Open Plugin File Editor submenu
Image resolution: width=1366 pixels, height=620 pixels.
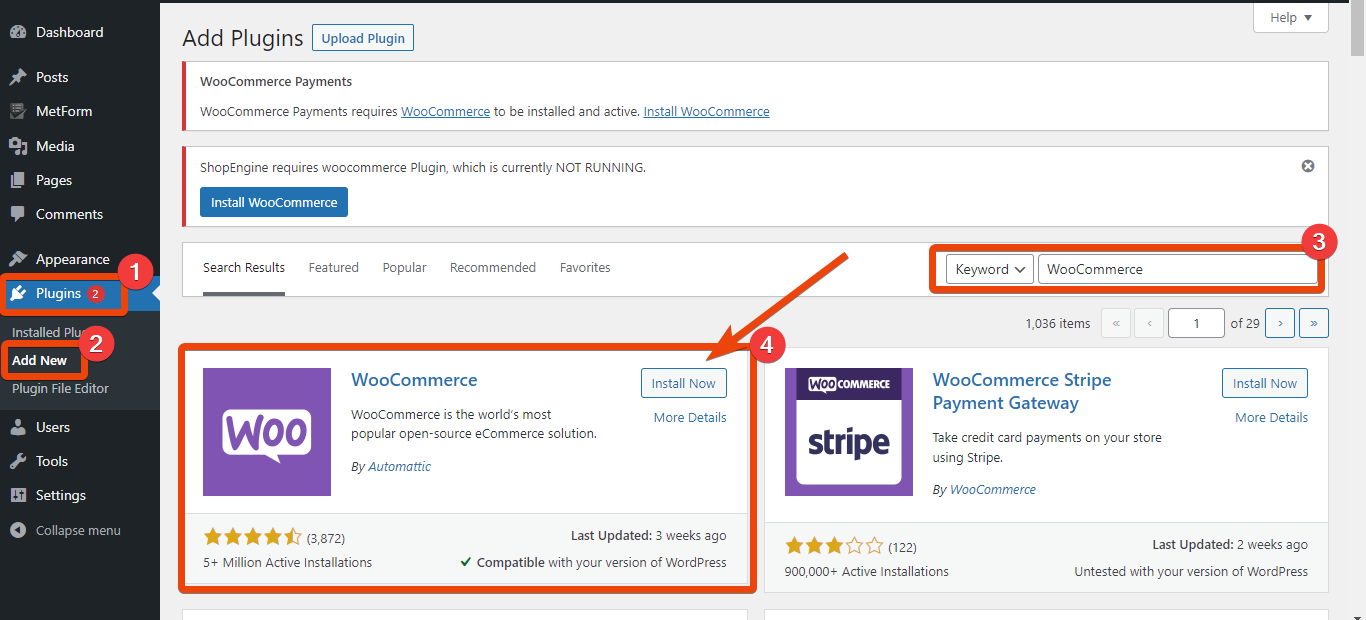[x=60, y=388]
